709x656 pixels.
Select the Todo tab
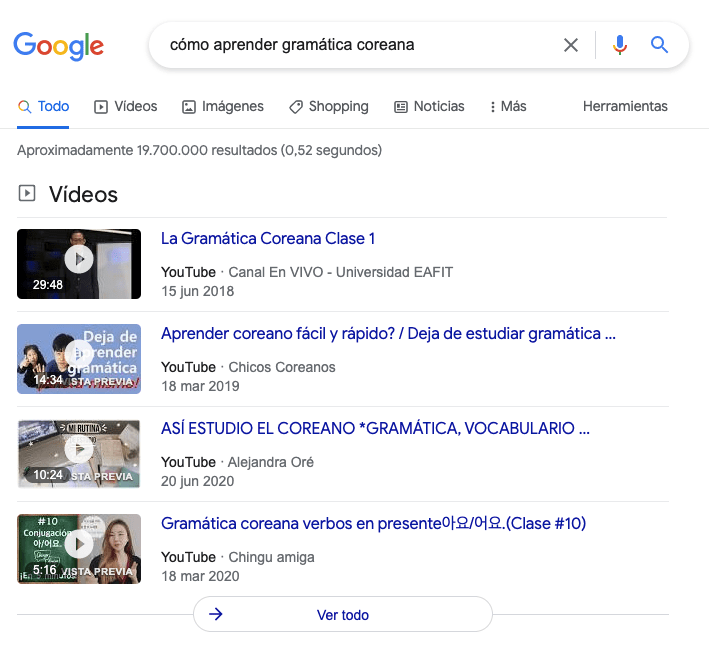(x=43, y=106)
